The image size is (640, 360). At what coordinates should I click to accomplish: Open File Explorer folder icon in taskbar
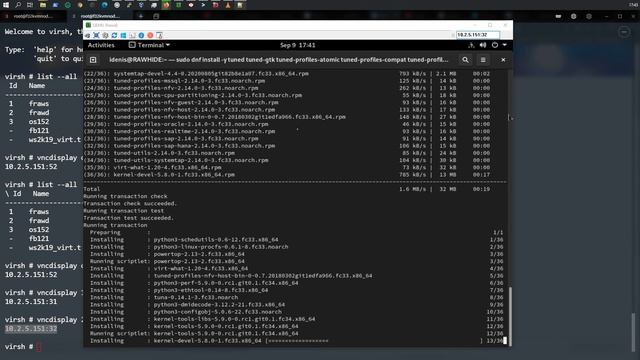42,5
